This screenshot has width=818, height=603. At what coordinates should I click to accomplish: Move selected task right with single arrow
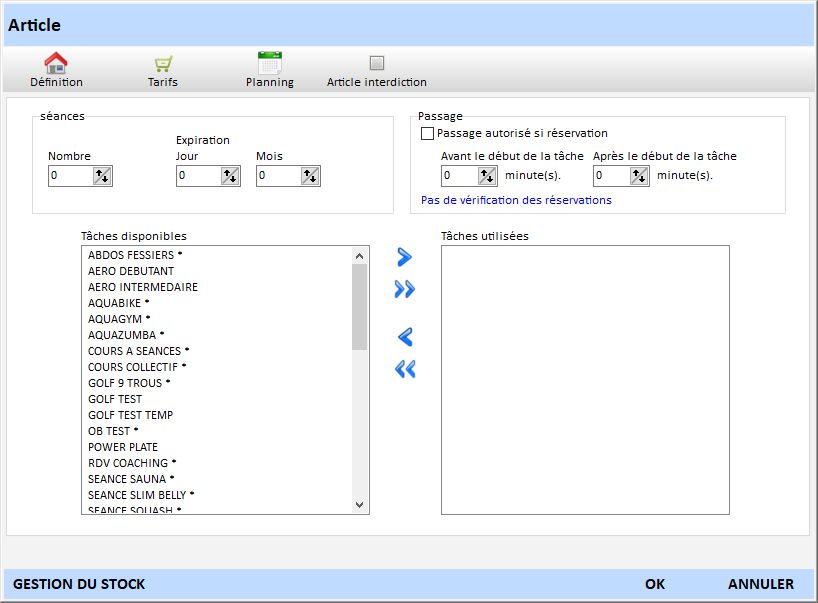coord(404,257)
